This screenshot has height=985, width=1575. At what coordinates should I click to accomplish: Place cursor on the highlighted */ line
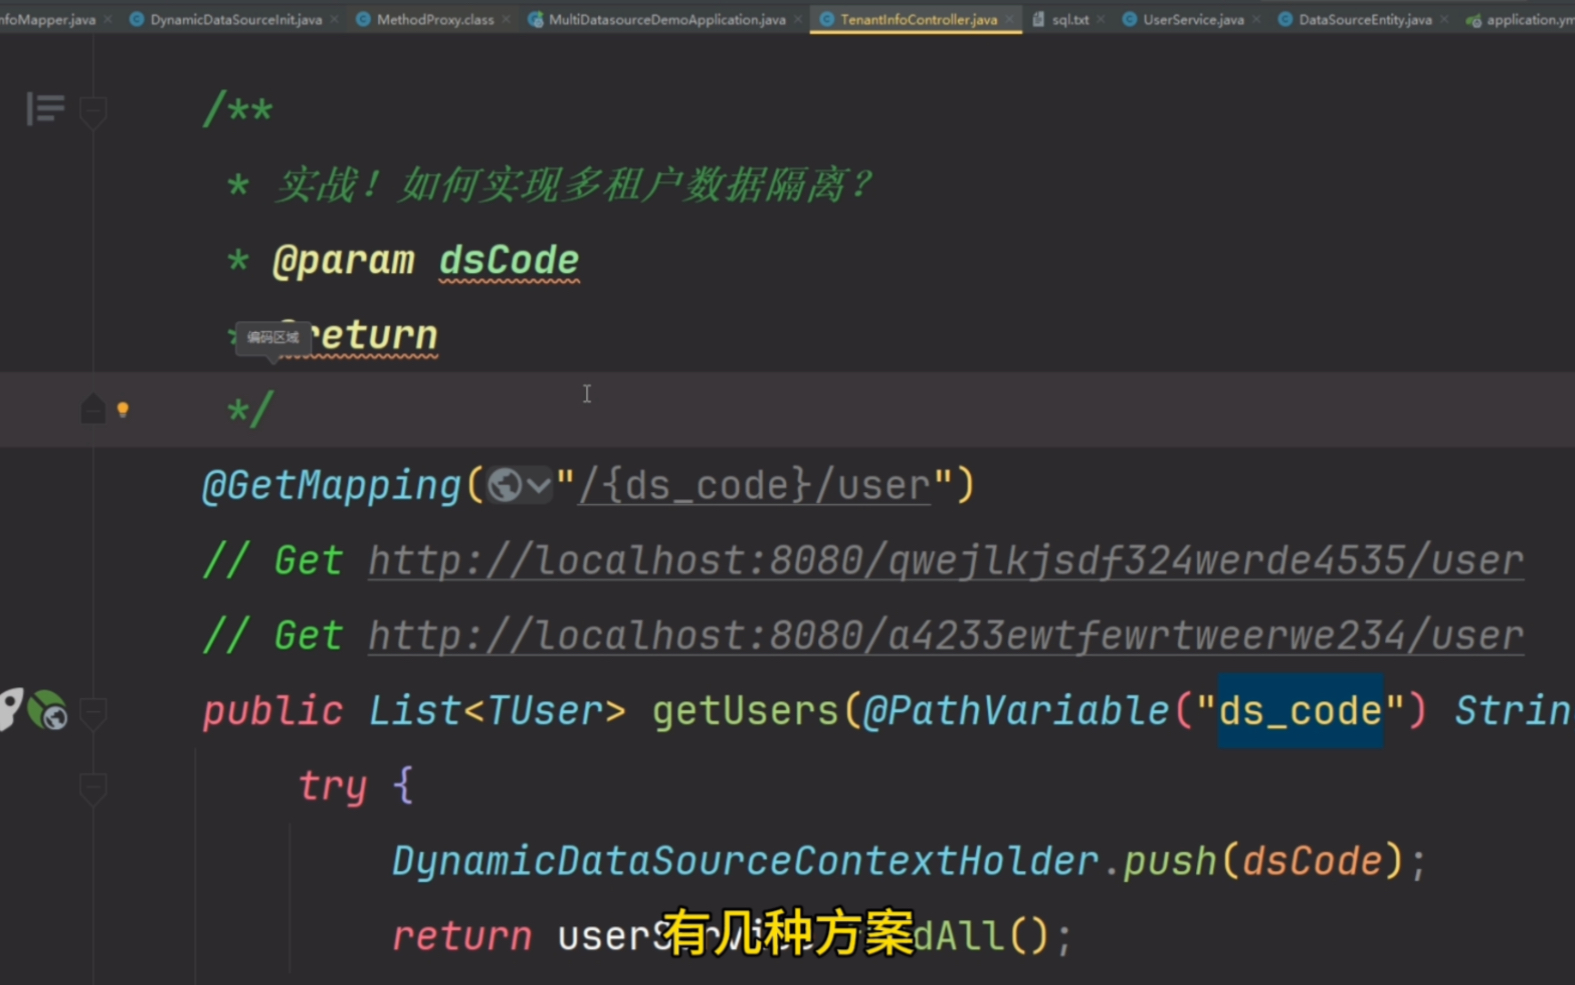[x=787, y=409]
